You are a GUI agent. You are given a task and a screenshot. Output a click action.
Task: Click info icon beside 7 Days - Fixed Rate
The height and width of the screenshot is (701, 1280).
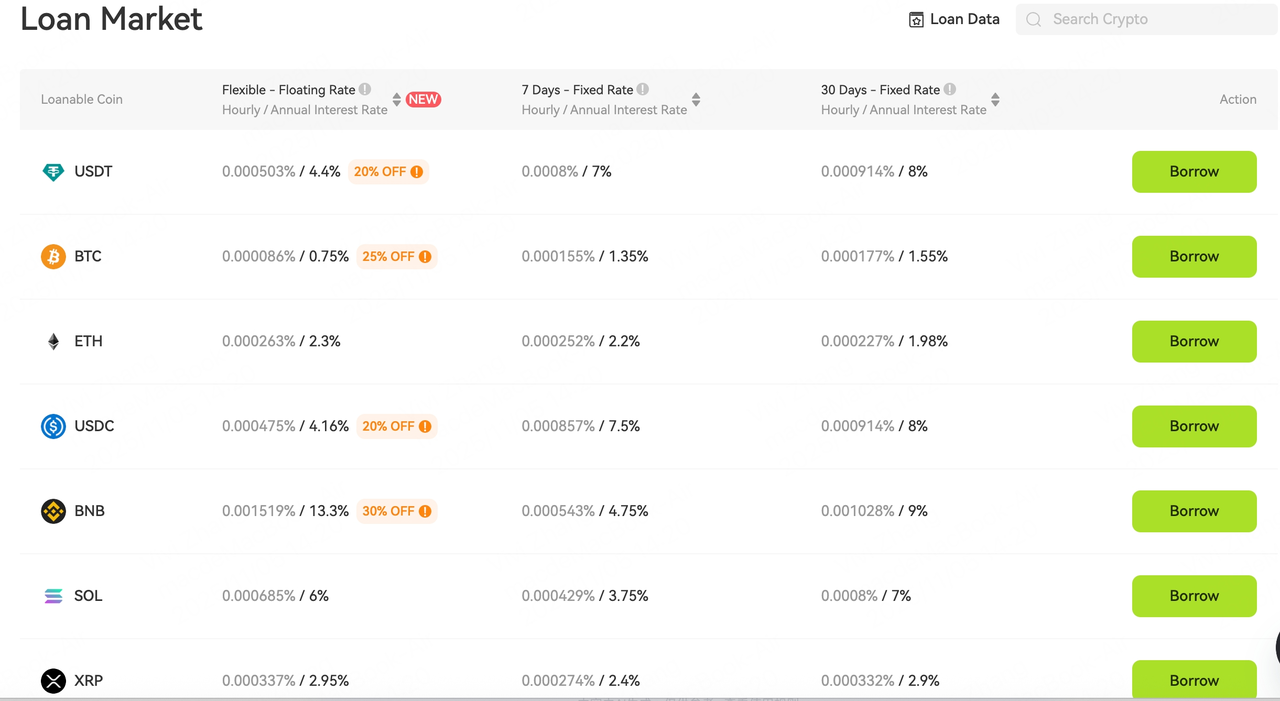(643, 89)
